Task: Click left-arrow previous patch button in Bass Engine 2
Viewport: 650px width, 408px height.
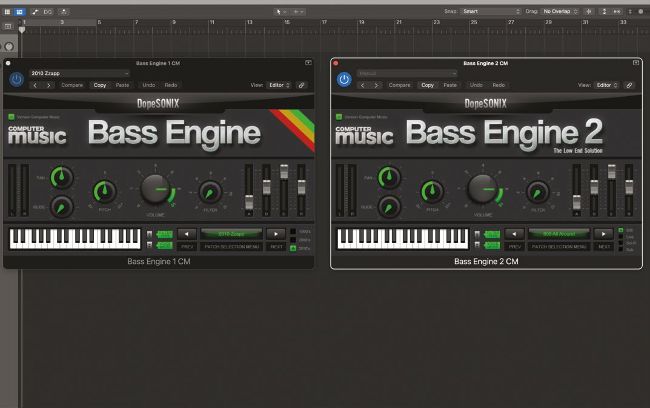Action: tap(514, 234)
